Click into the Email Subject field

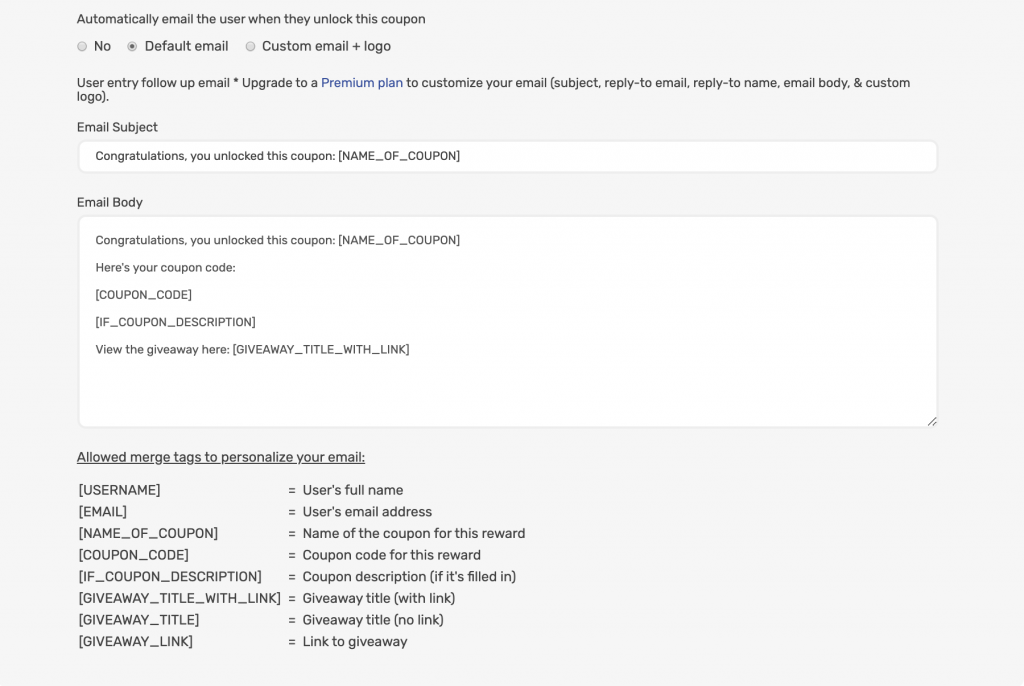pyautogui.click(x=507, y=156)
